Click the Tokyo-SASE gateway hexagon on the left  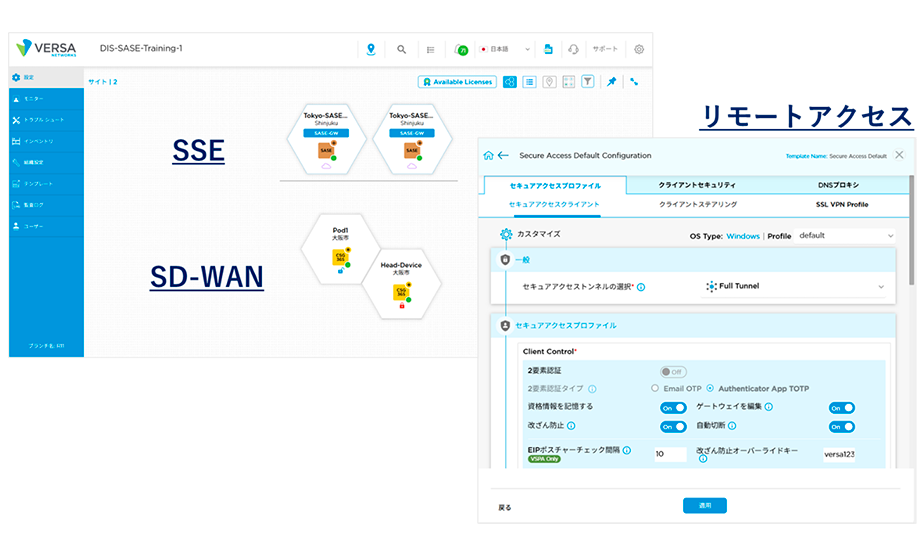point(327,138)
